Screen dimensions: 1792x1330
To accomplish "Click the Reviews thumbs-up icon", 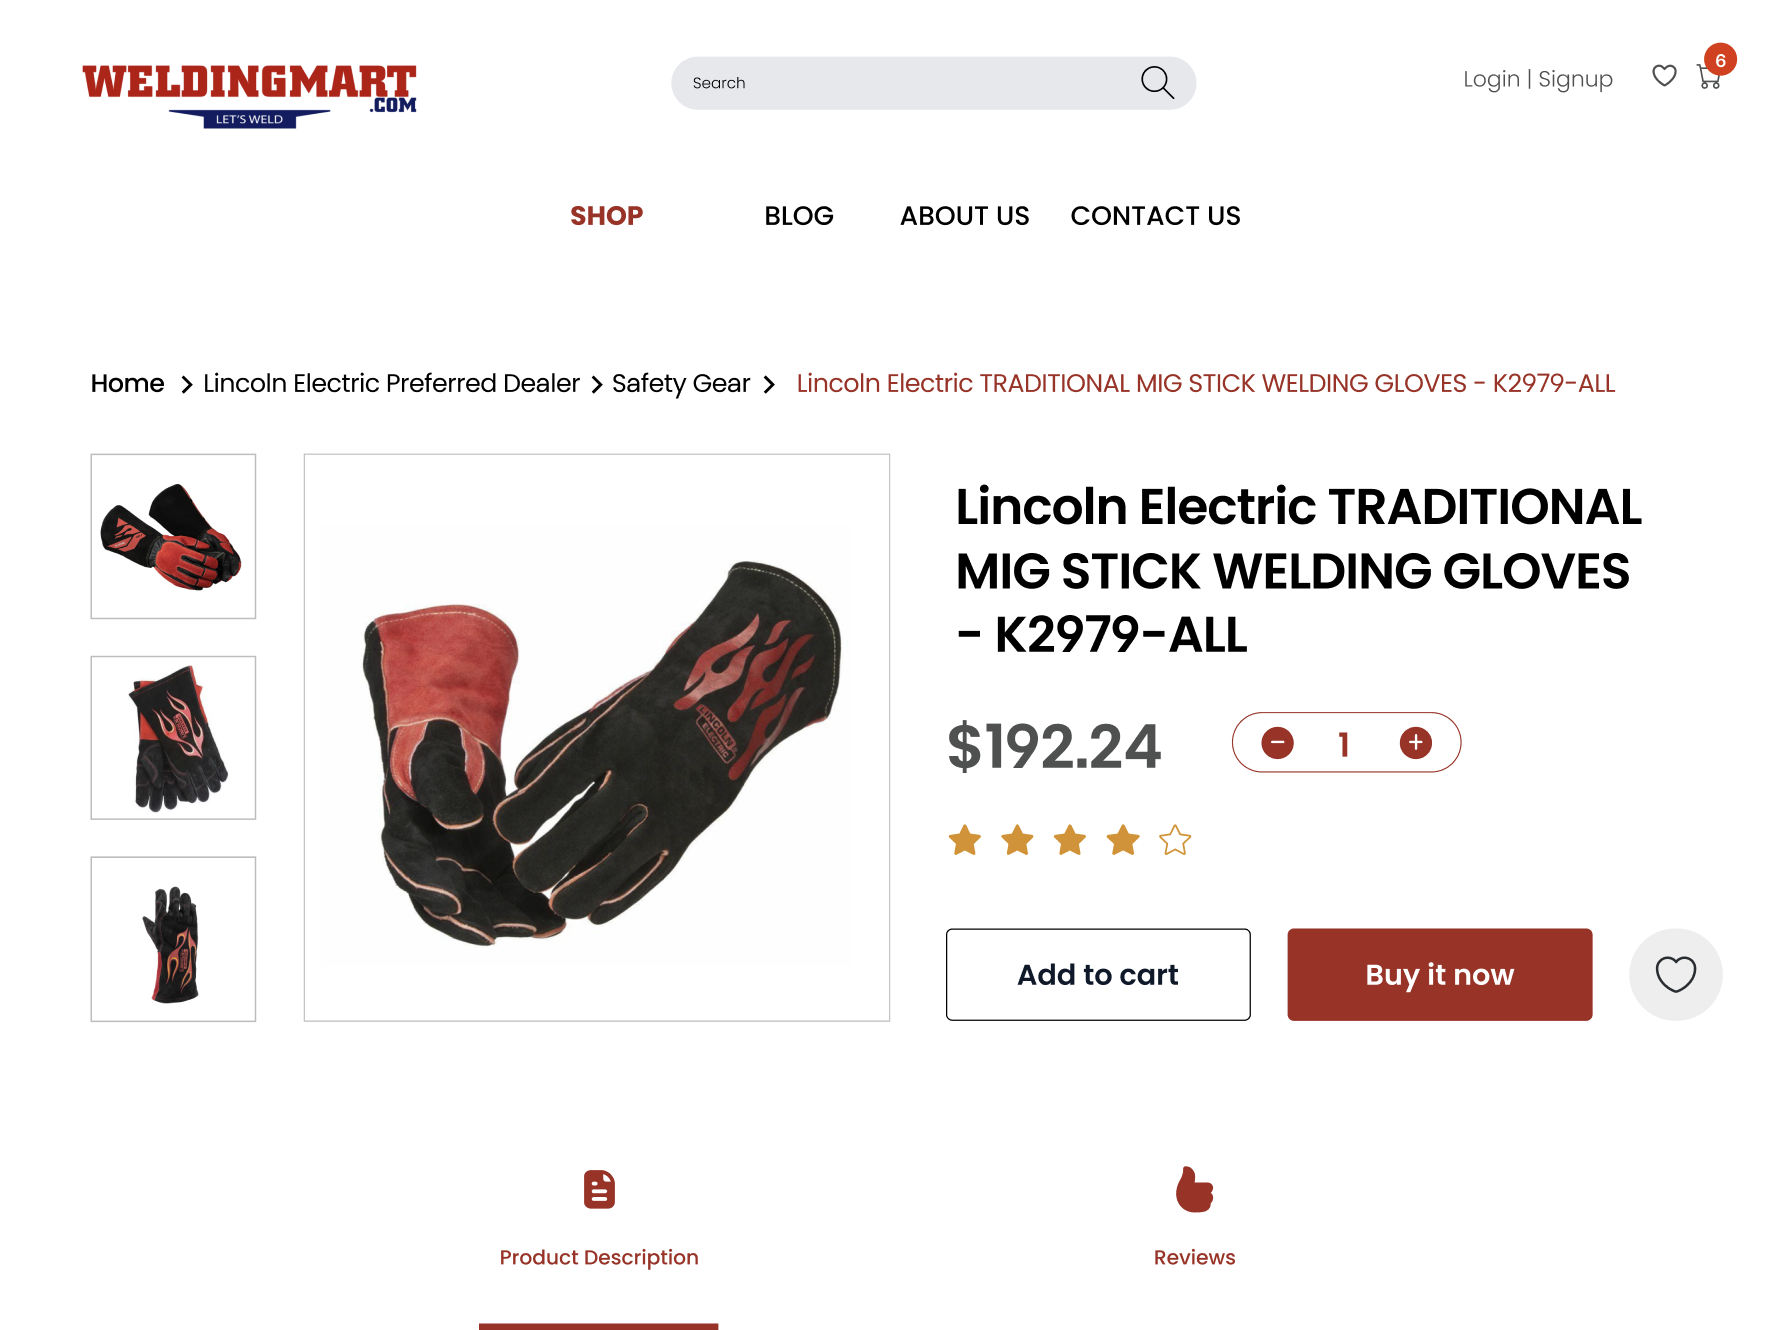I will pos(1194,1189).
